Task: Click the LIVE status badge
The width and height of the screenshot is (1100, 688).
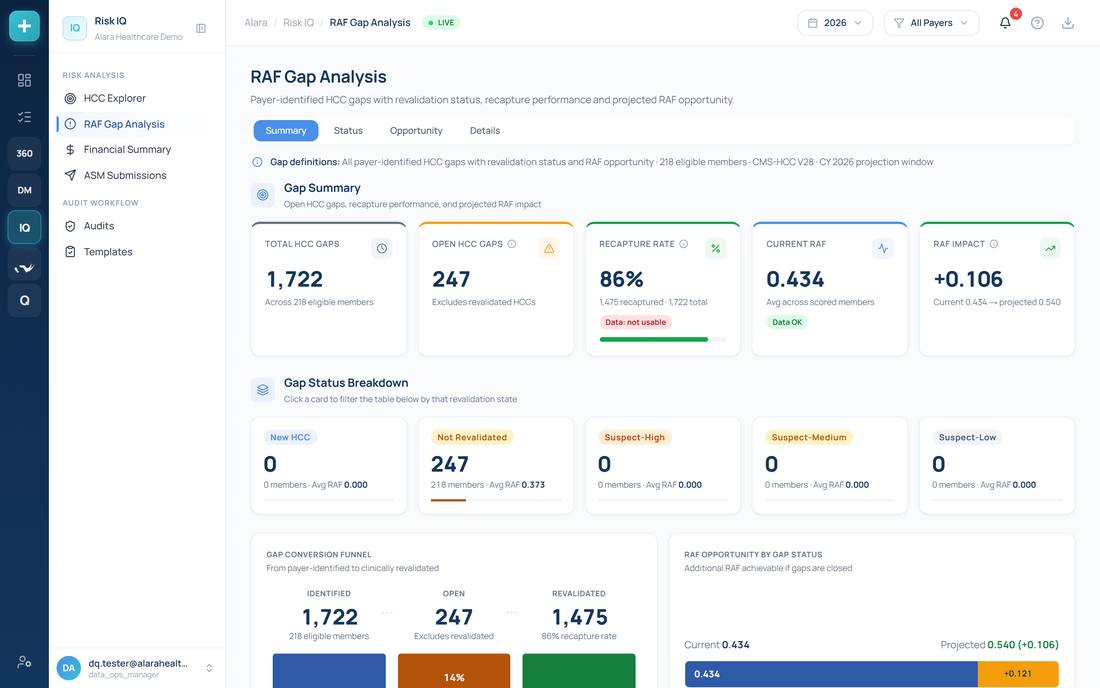Action: click(441, 22)
